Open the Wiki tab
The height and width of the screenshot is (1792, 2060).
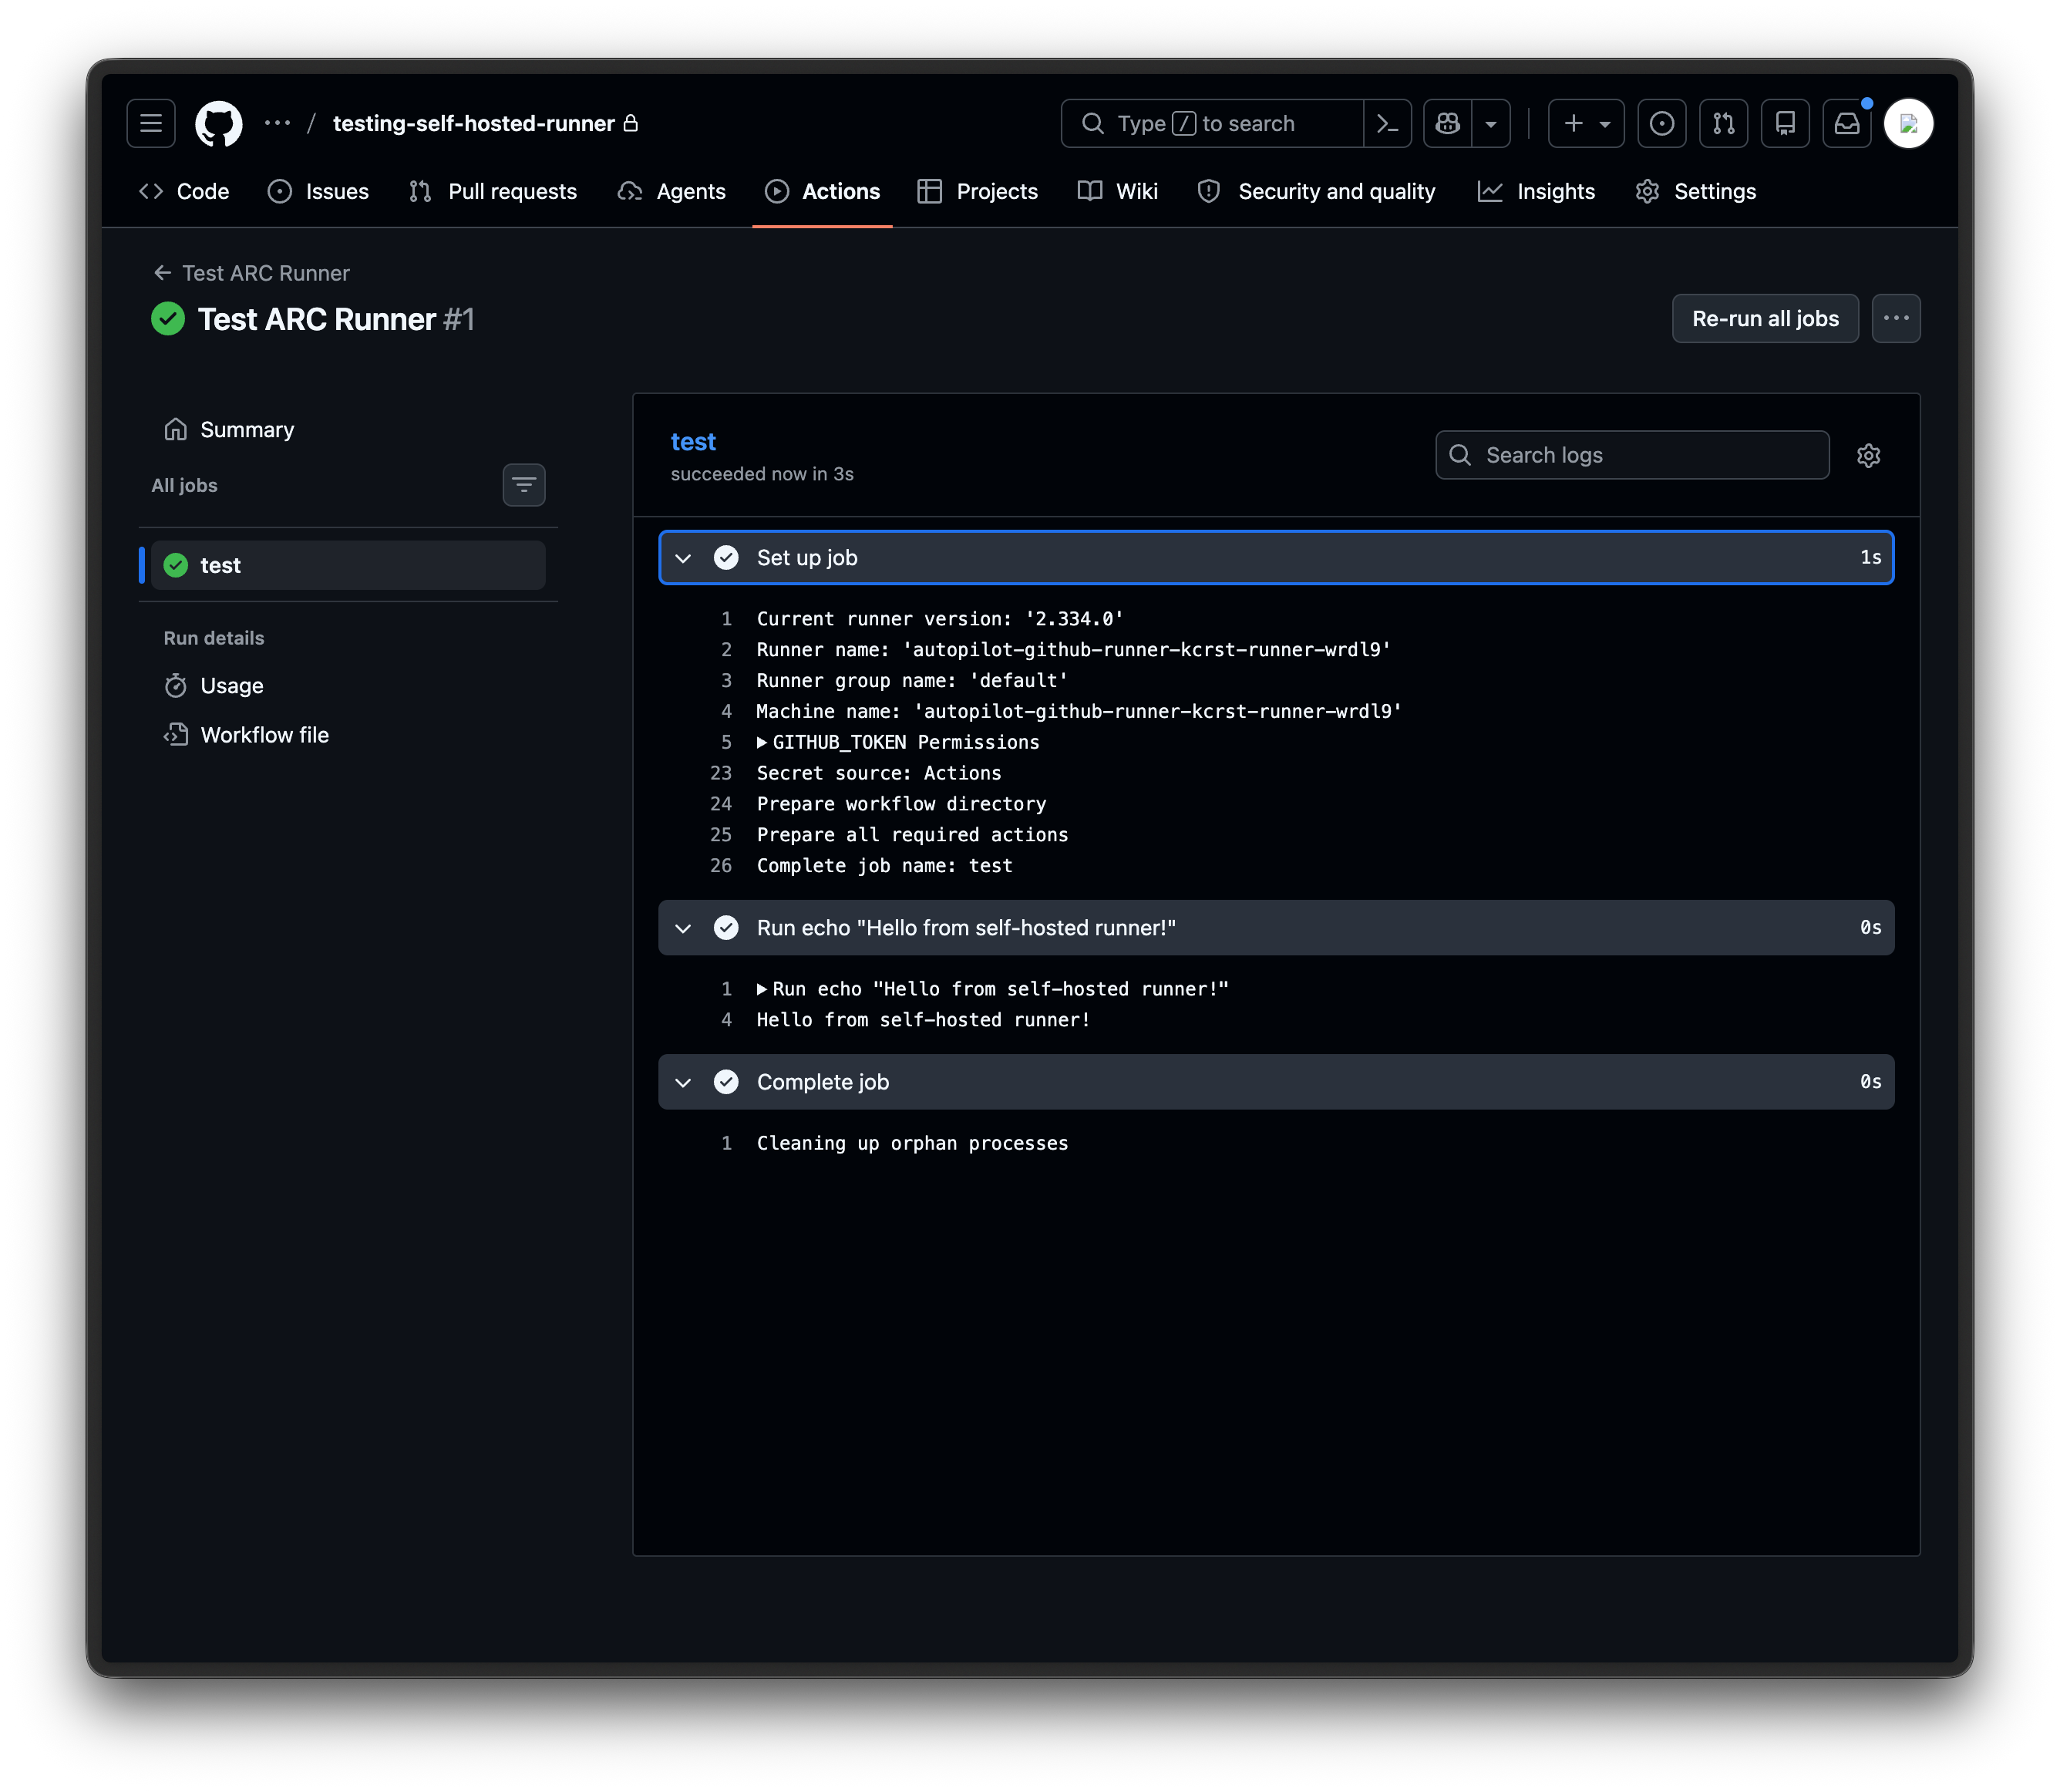(x=1118, y=191)
